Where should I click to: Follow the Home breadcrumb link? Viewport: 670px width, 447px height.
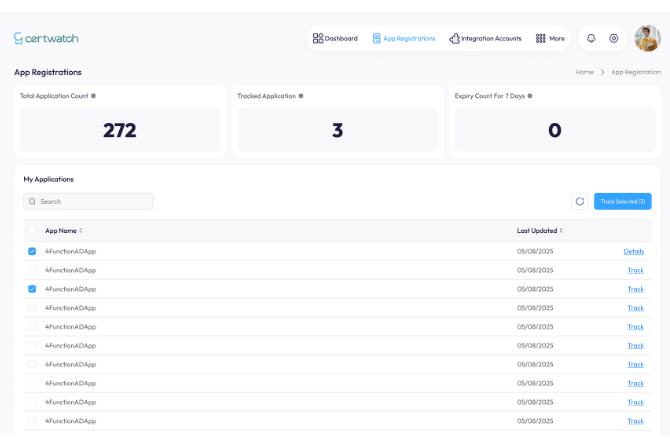point(585,72)
